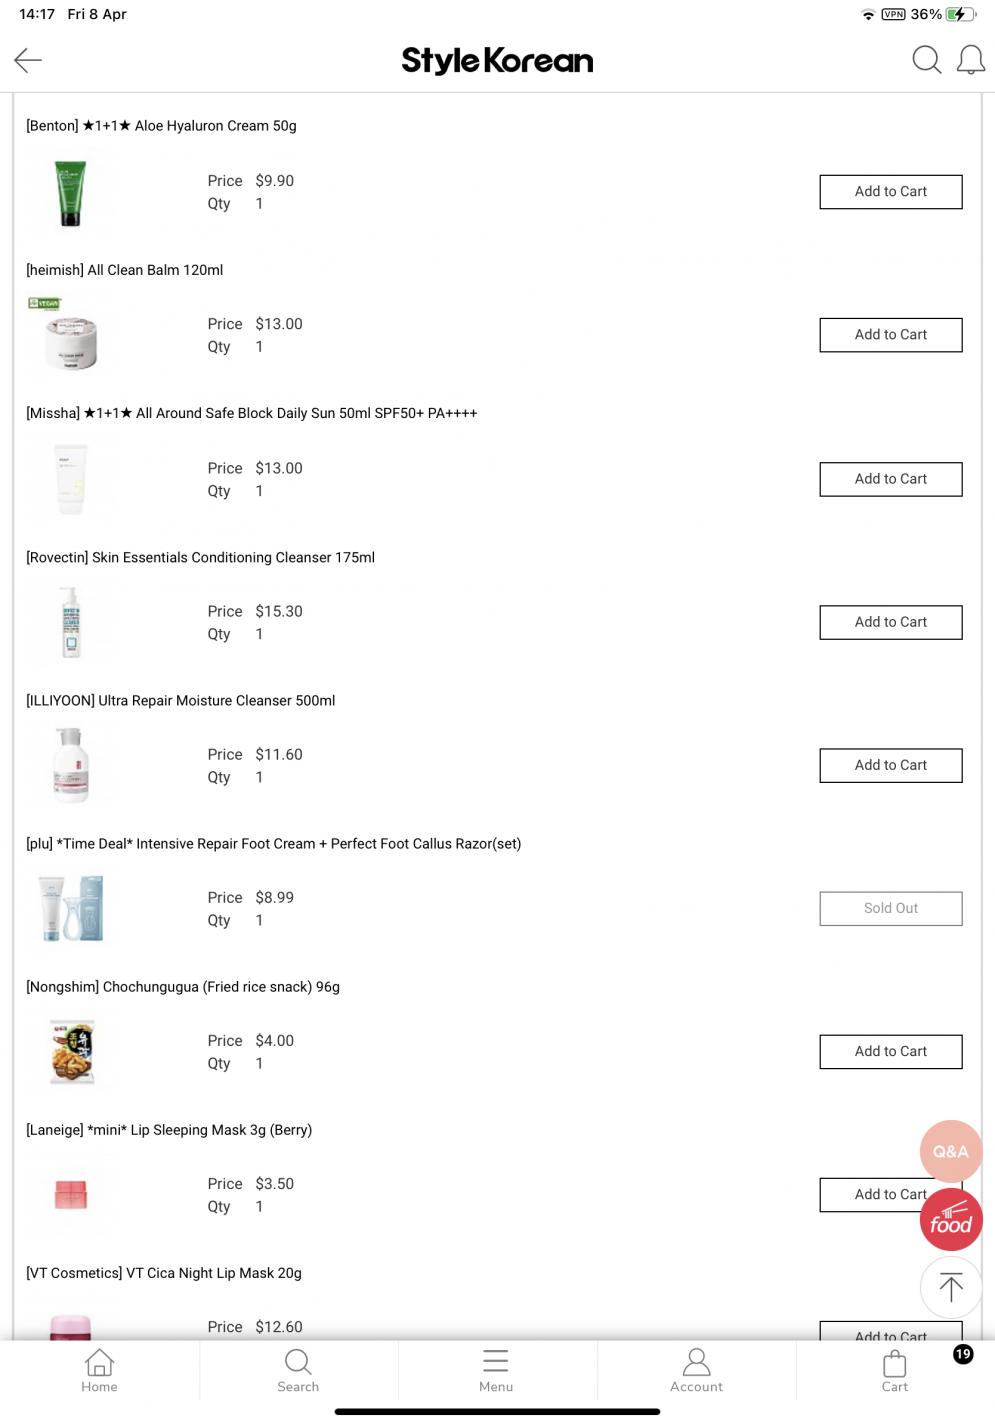Tap the back arrow icon

click(28, 60)
